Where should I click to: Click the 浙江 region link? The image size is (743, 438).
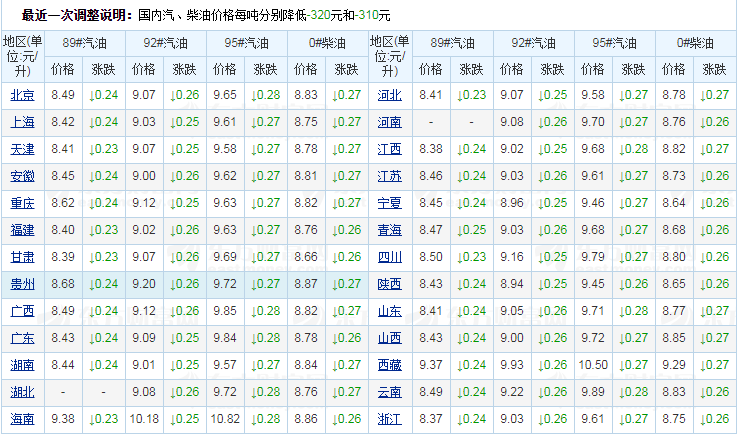(x=389, y=419)
